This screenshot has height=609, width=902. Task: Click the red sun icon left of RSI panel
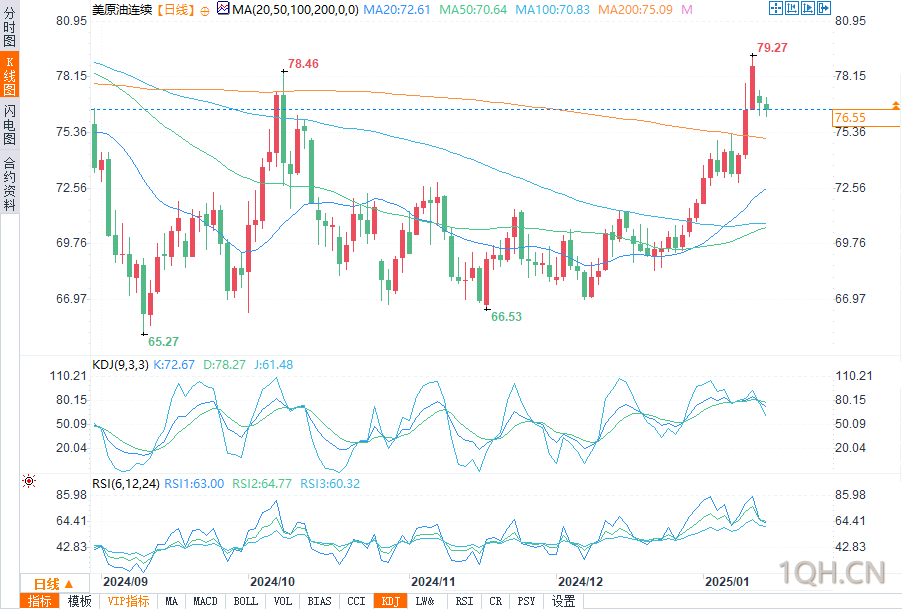[x=29, y=481]
